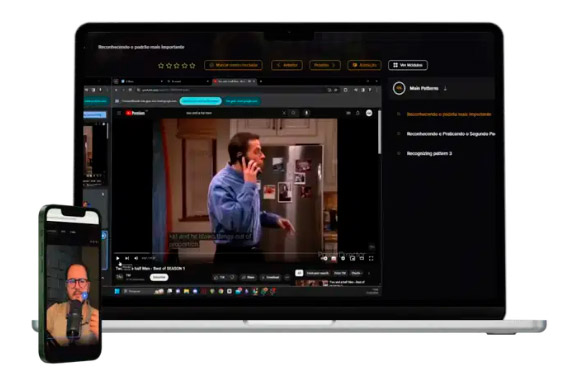
Task: Toggle the autoplay switch in player
Action: point(324,258)
